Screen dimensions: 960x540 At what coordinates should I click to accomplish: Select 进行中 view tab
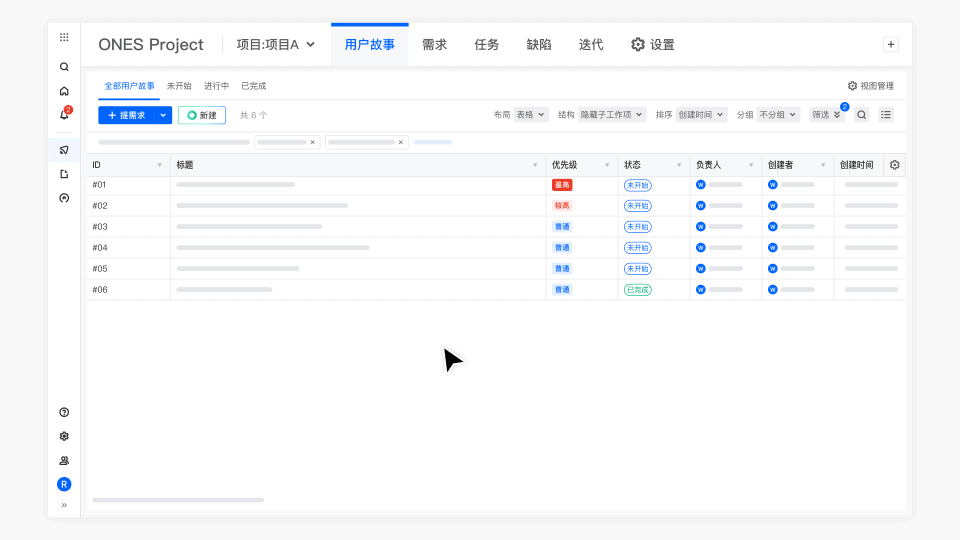tap(216, 86)
